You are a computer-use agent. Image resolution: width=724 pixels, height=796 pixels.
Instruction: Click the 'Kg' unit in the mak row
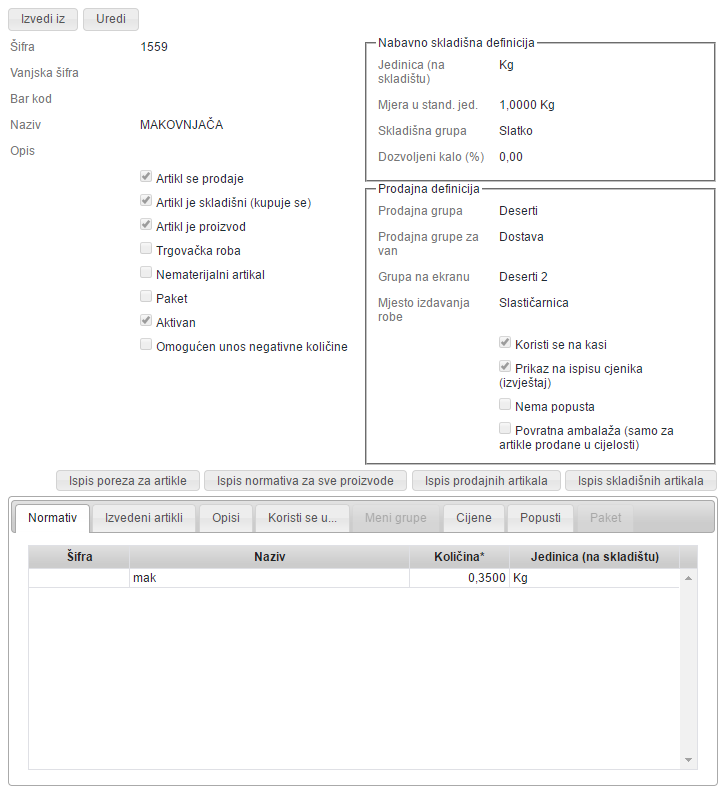click(x=520, y=578)
